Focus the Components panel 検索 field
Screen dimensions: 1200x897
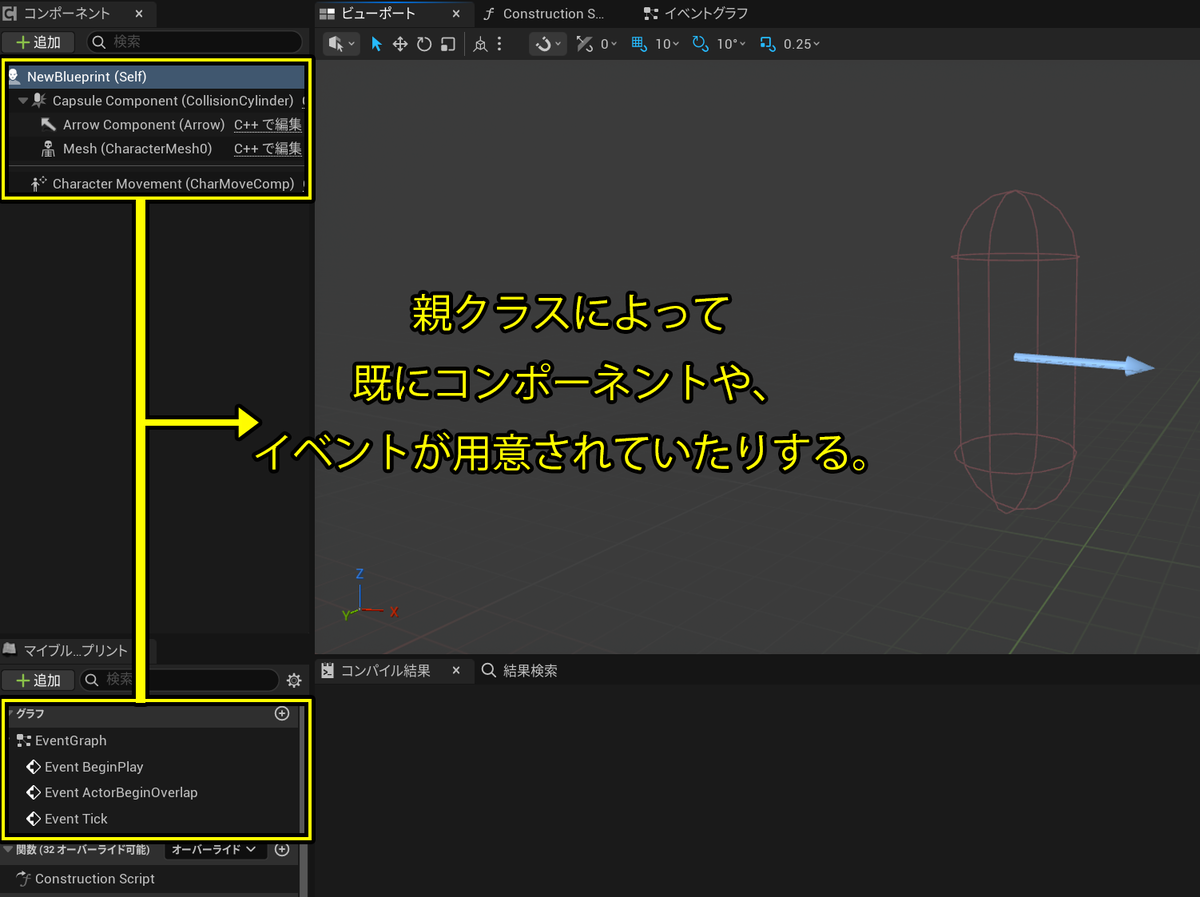point(195,42)
